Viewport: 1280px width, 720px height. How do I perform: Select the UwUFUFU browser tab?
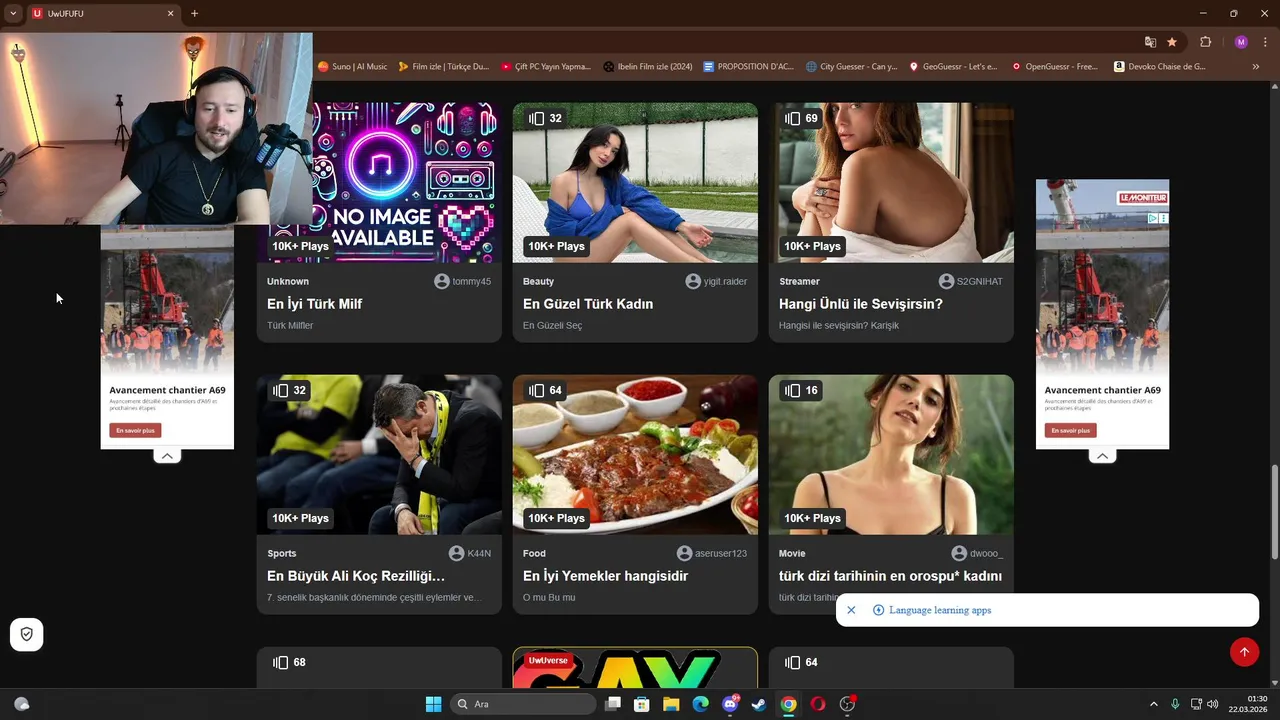pos(104,13)
